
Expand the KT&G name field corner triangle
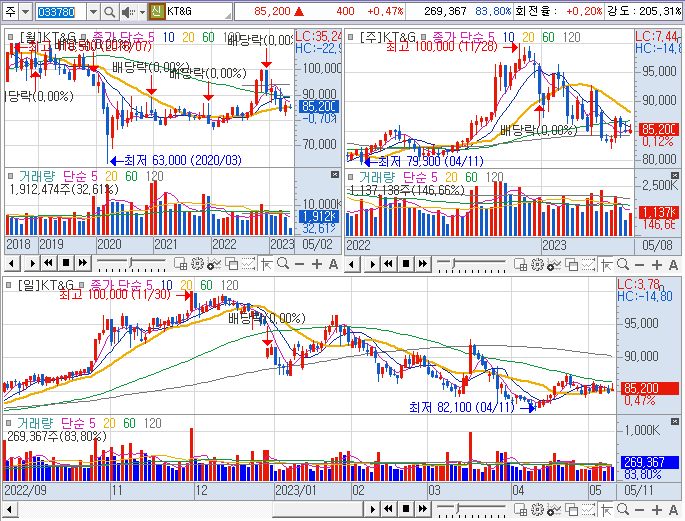(x=228, y=16)
